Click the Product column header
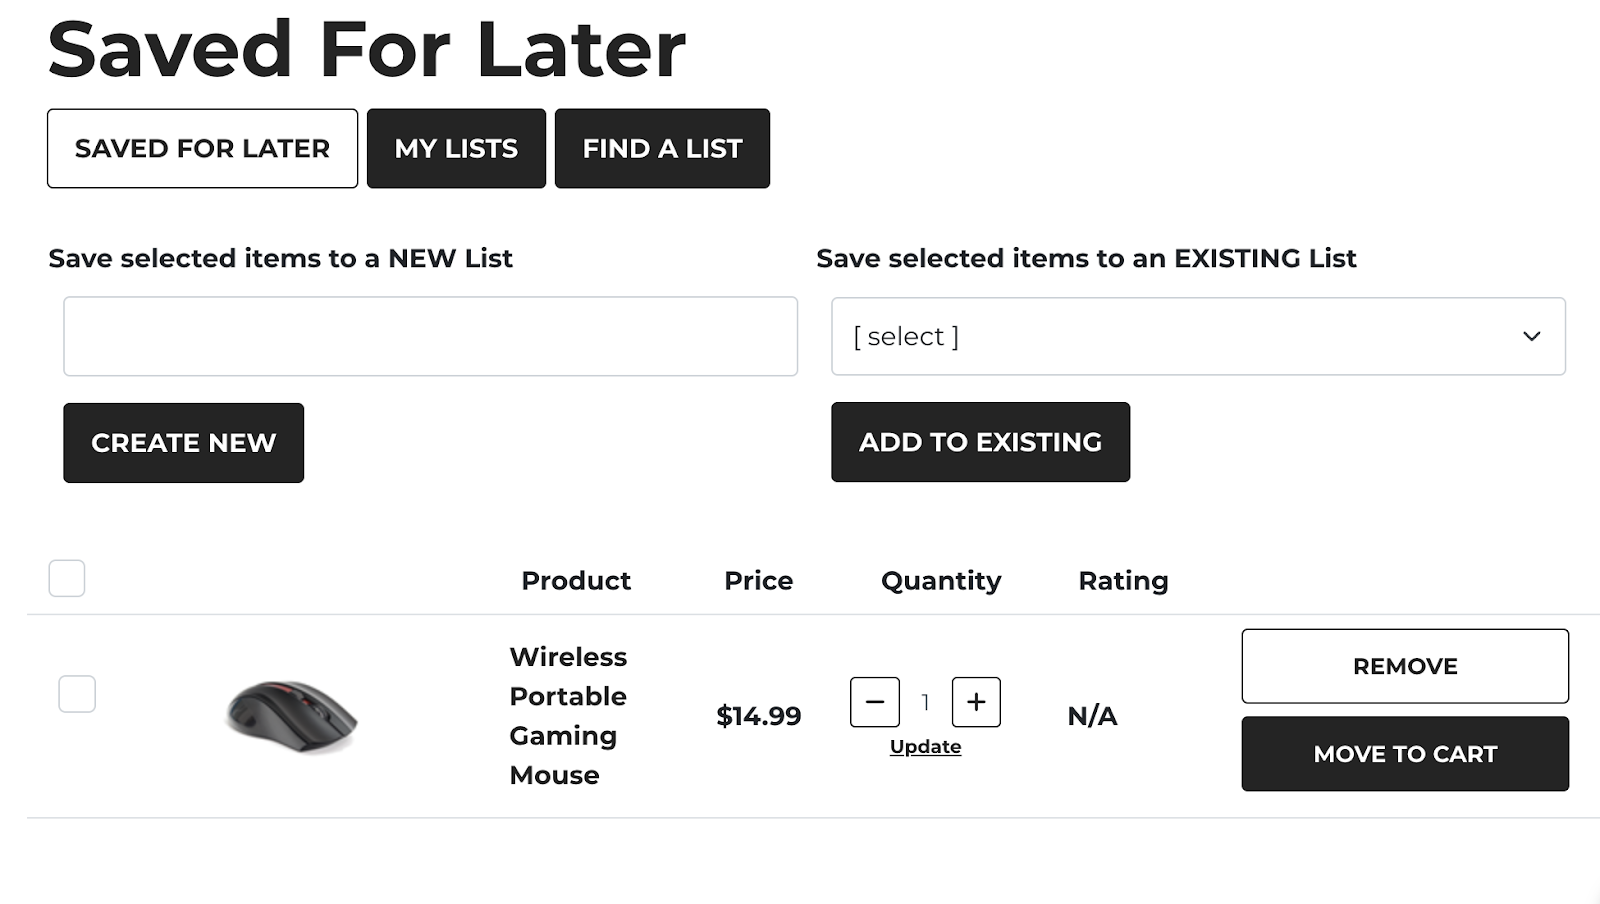 click(x=576, y=580)
